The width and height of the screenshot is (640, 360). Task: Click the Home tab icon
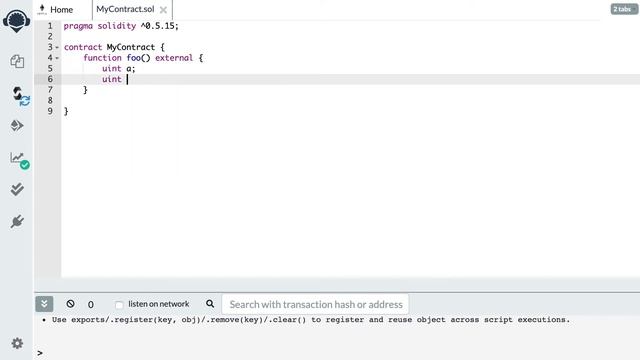click(x=42, y=9)
